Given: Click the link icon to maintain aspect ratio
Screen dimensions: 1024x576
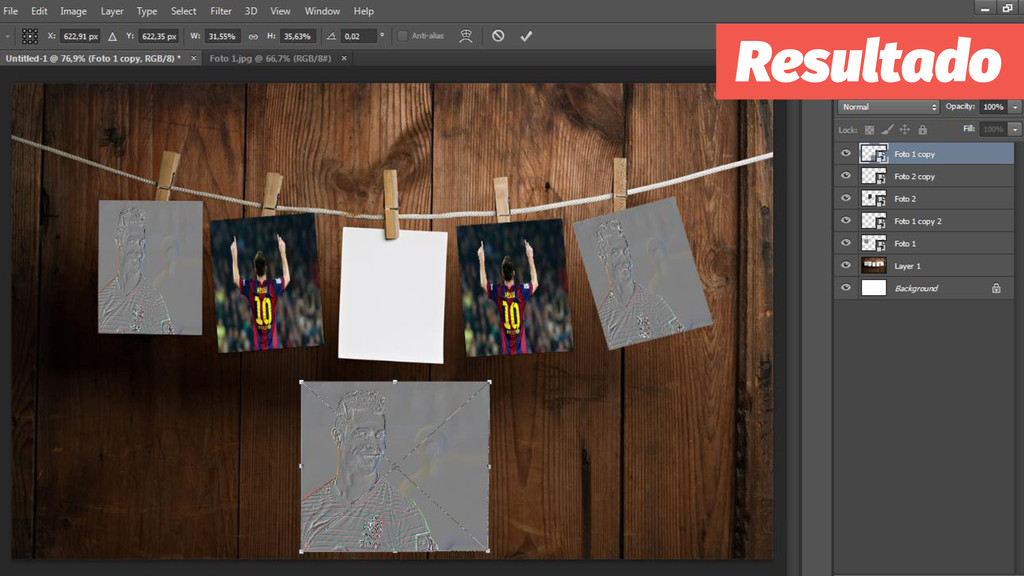Looking at the screenshot, I should point(253,36).
